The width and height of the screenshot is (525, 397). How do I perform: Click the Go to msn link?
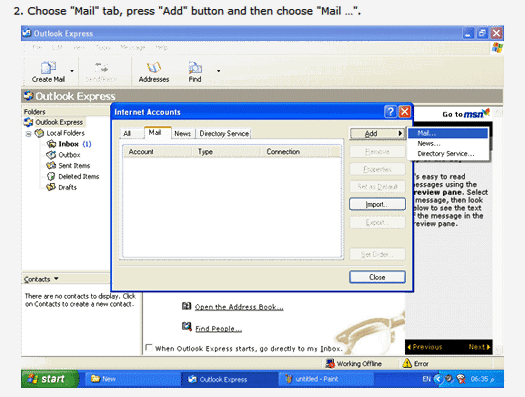[466, 113]
